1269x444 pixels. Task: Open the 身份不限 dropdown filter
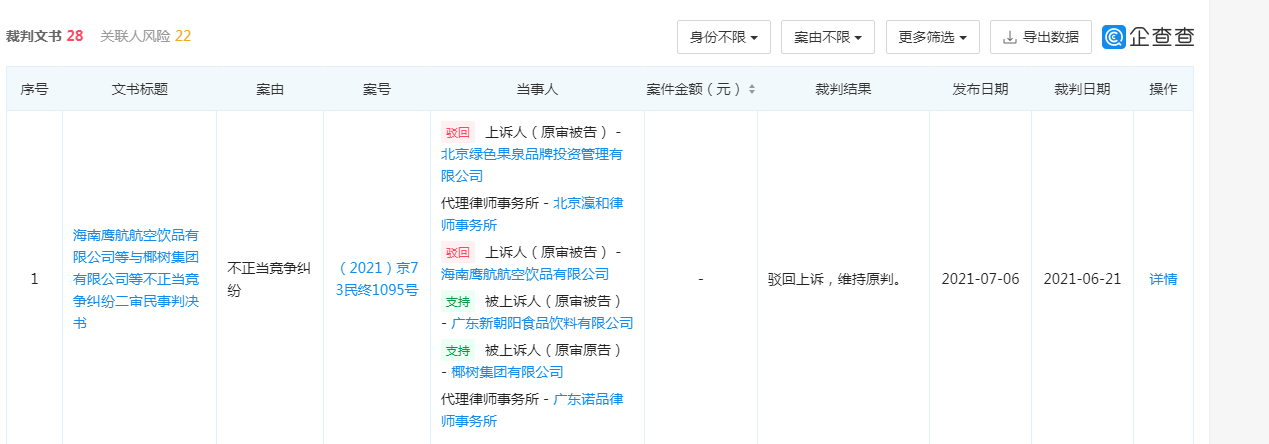pyautogui.click(x=724, y=37)
